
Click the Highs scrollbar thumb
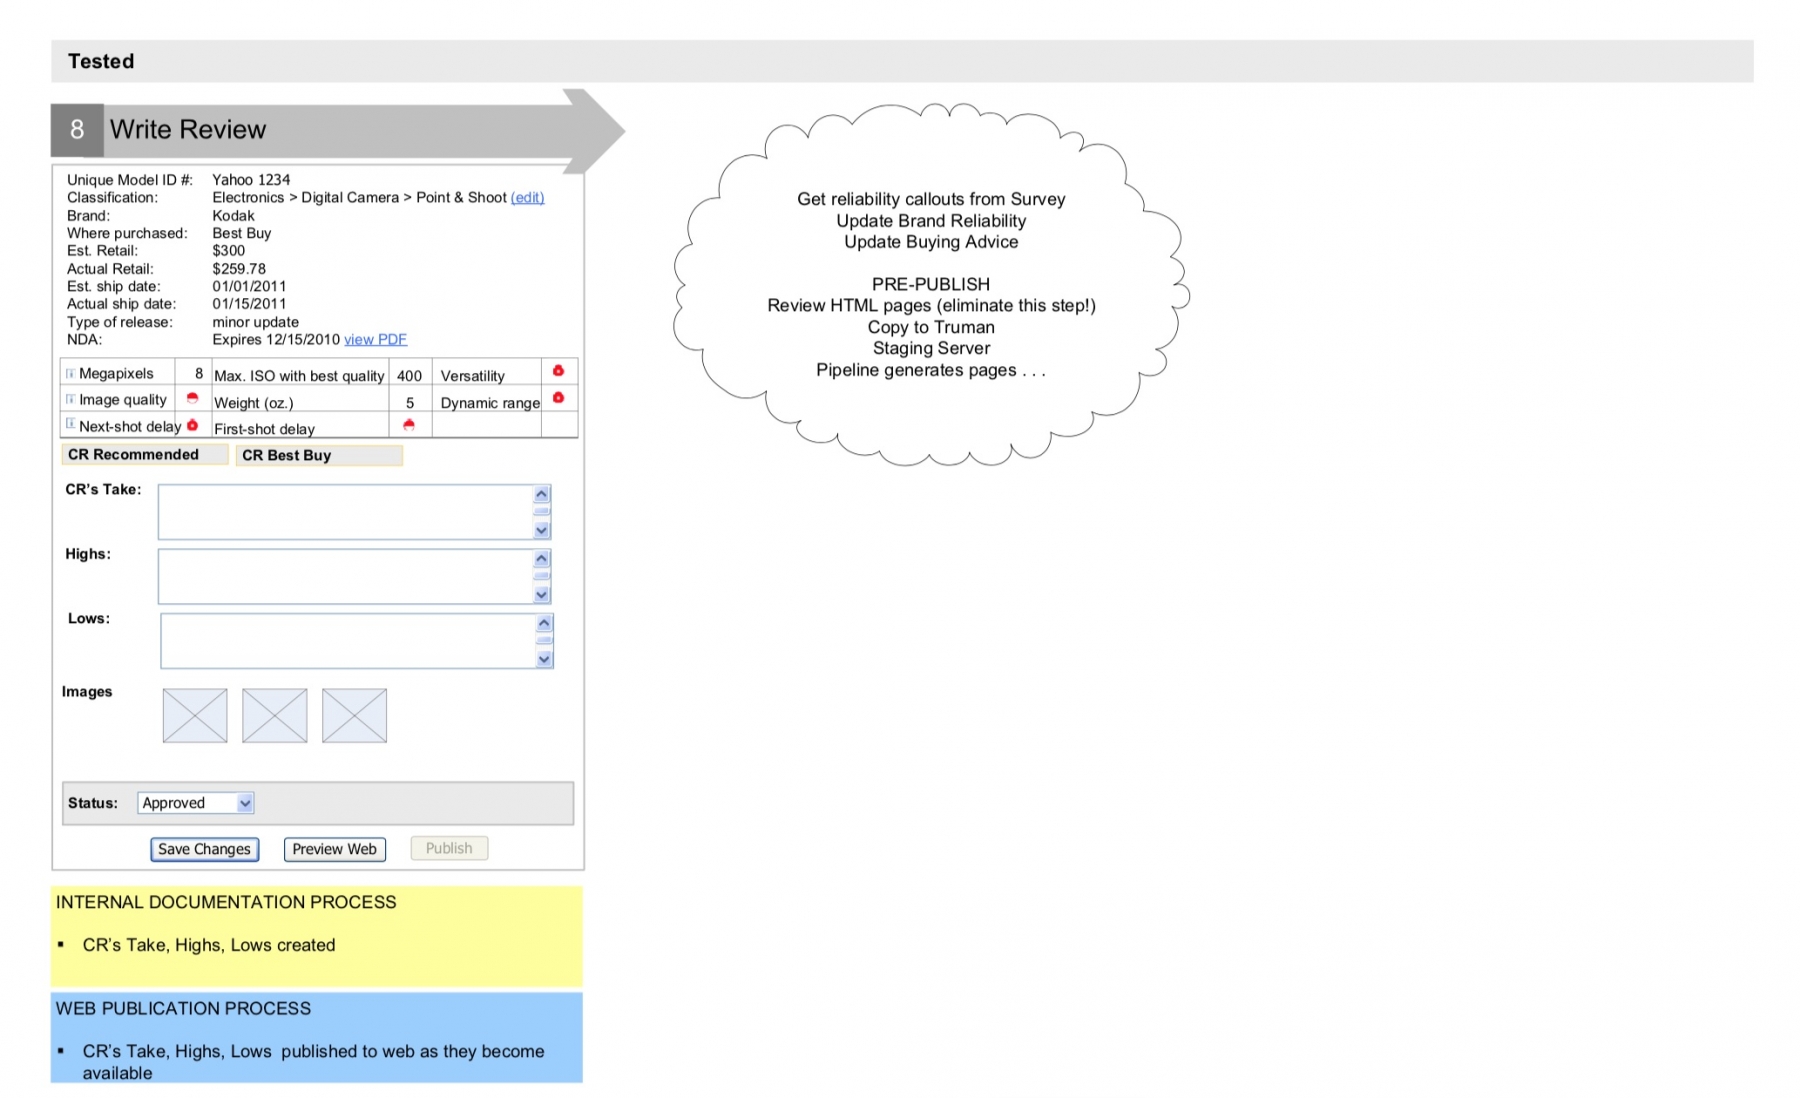pyautogui.click(x=541, y=576)
